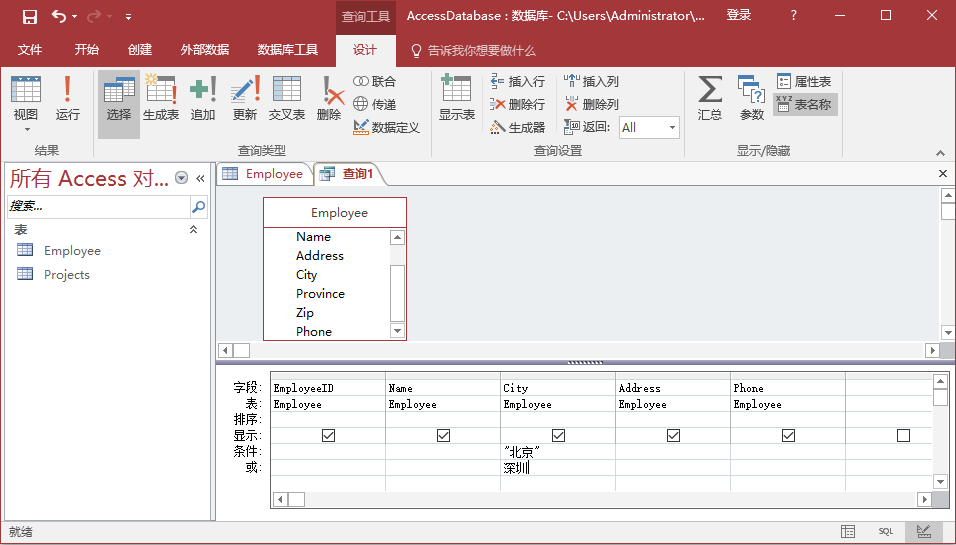Switch to the Employee document tab
Image resolution: width=956 pixels, height=545 pixels.
[263, 174]
